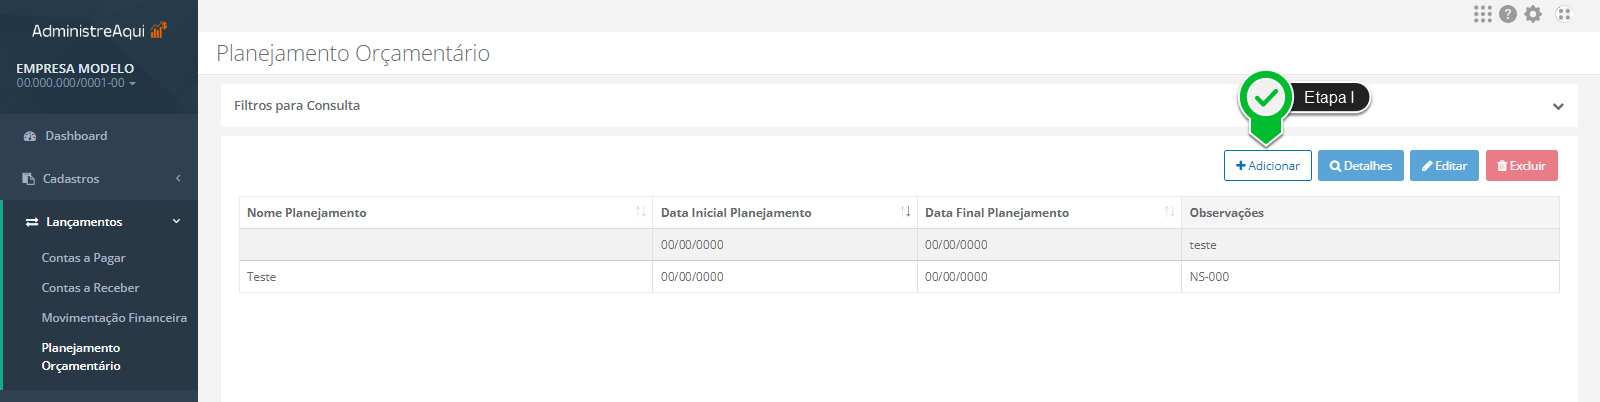Sort table by Nome Planejamento column
This screenshot has height=402, width=1600.
pos(640,212)
